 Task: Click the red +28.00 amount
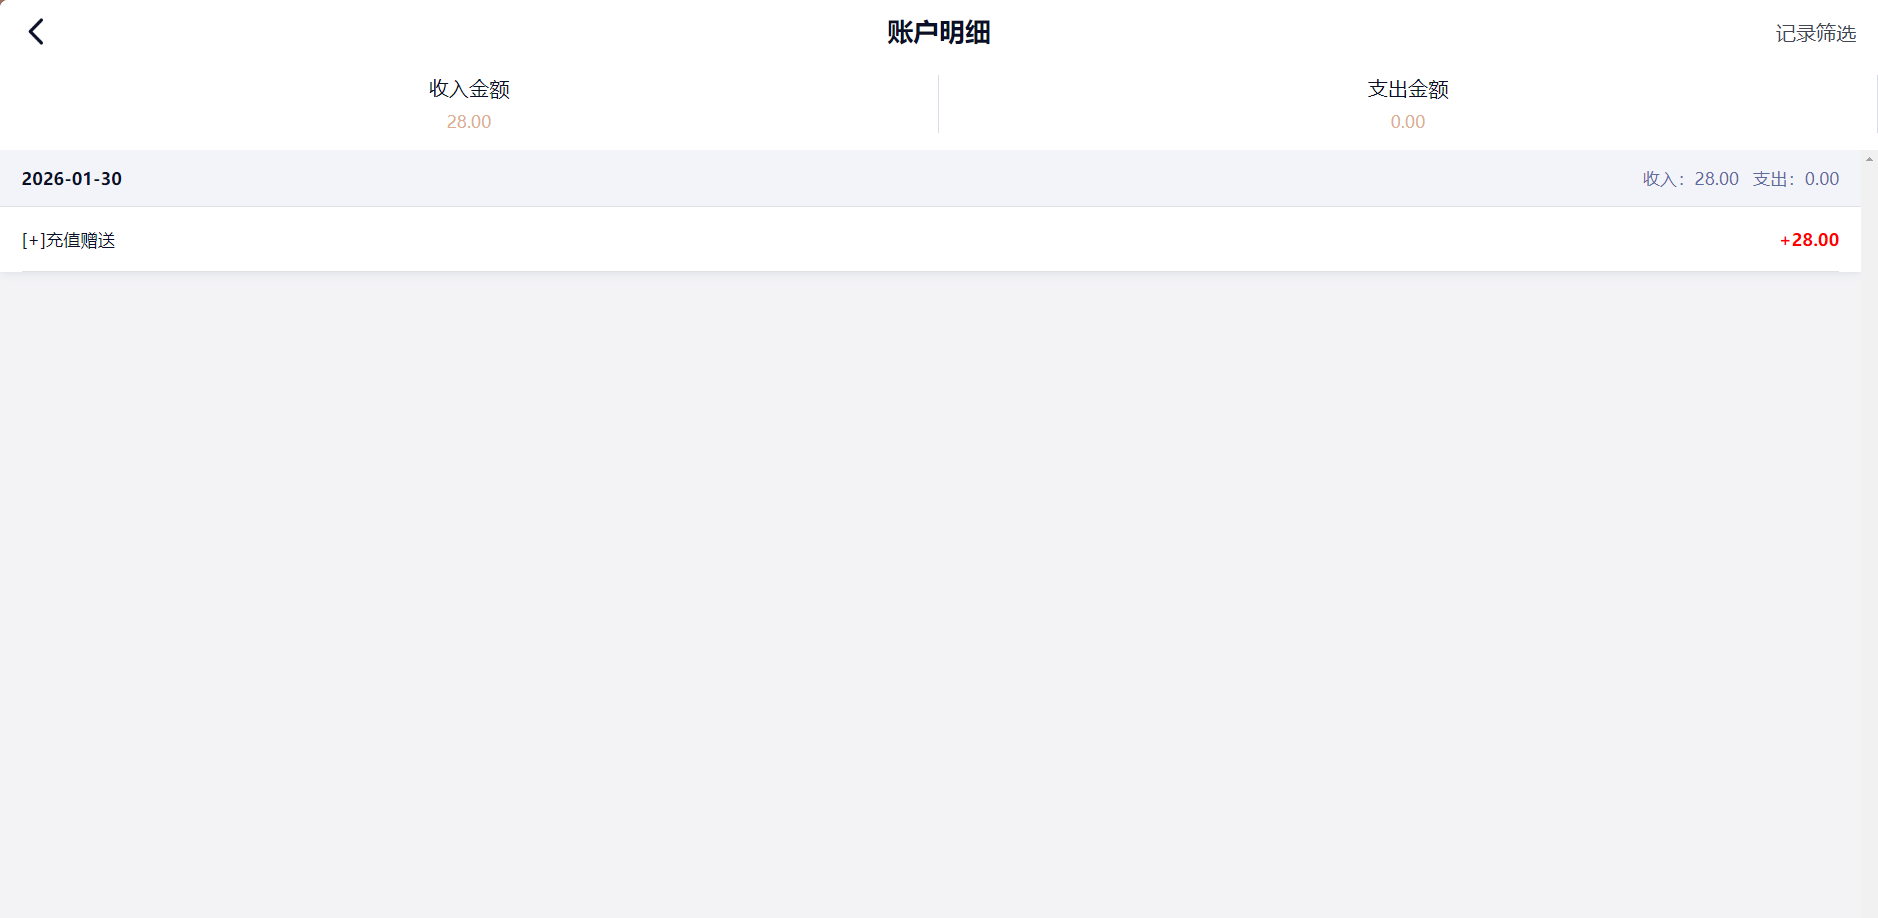coord(1809,240)
